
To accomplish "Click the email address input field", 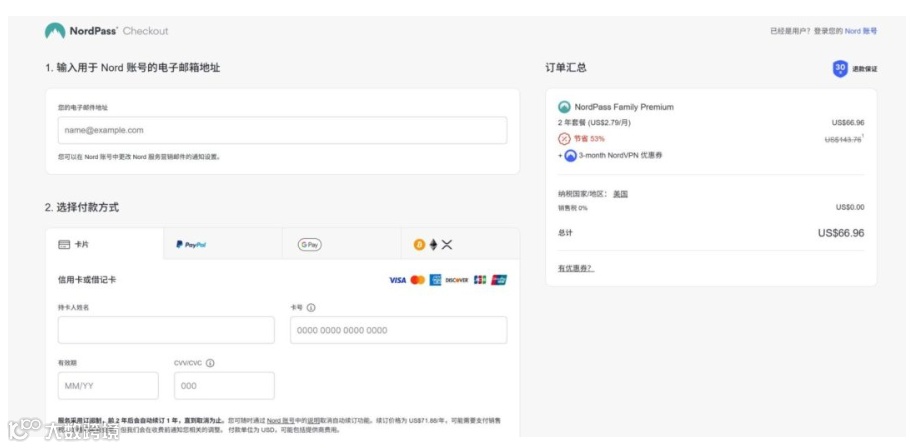I will click(x=282, y=130).
